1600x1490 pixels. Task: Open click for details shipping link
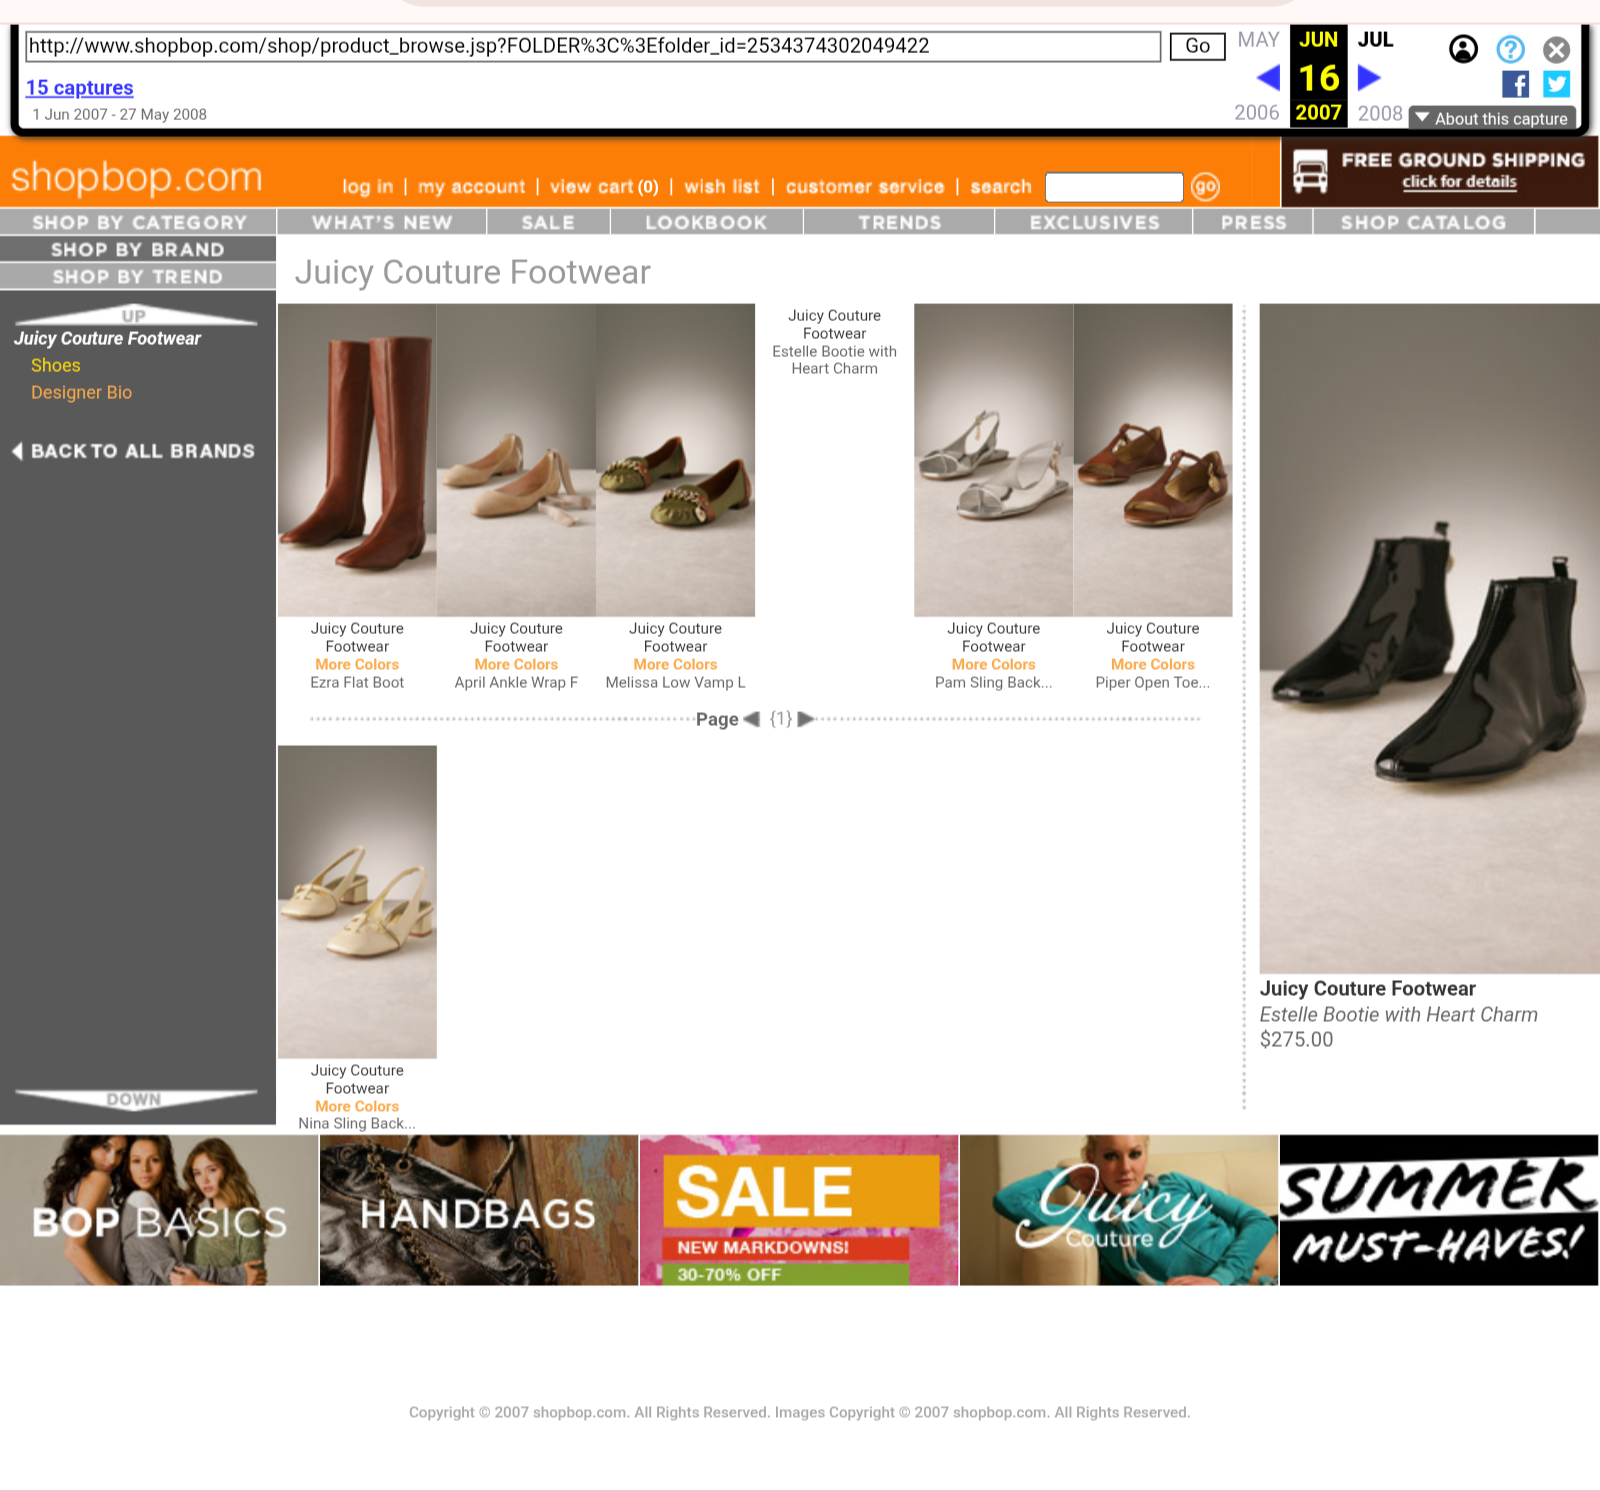tap(1459, 182)
